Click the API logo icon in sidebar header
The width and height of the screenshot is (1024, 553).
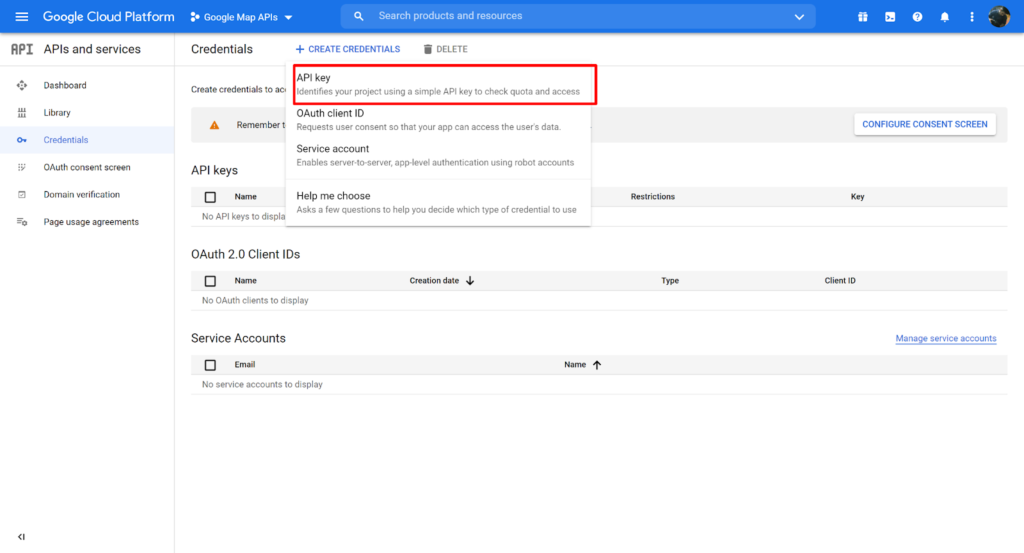[22, 49]
